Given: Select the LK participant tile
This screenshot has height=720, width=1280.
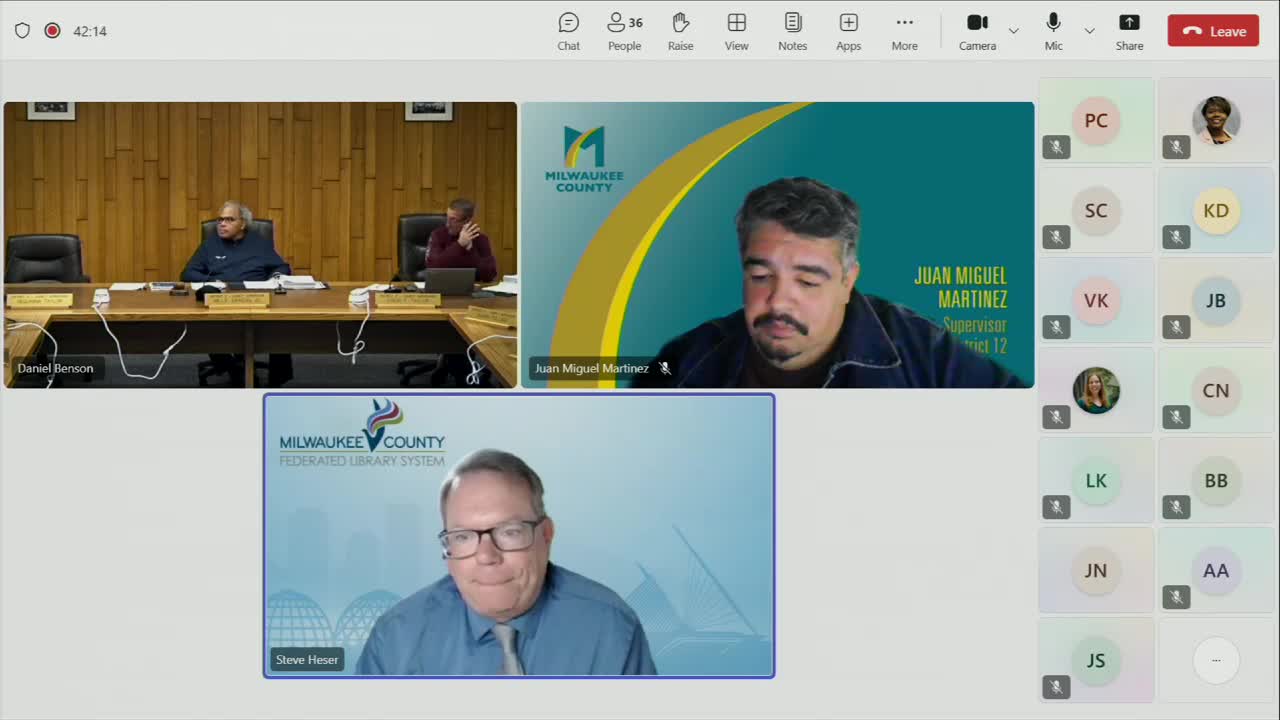Looking at the screenshot, I should [x=1096, y=480].
